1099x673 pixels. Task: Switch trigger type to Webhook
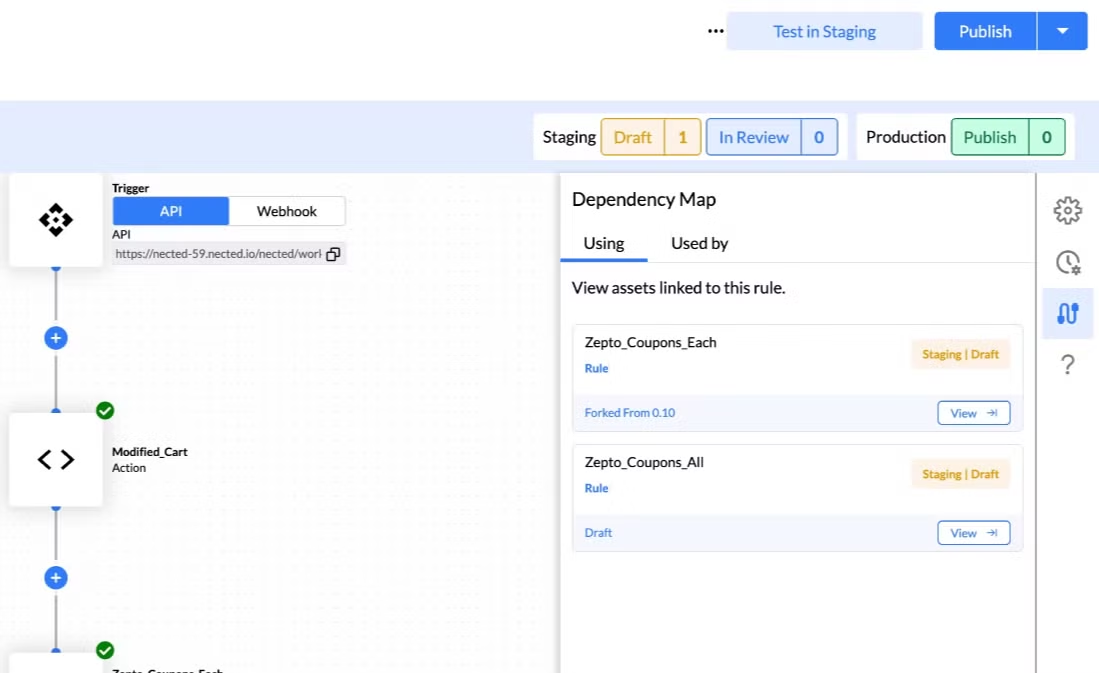(x=287, y=211)
